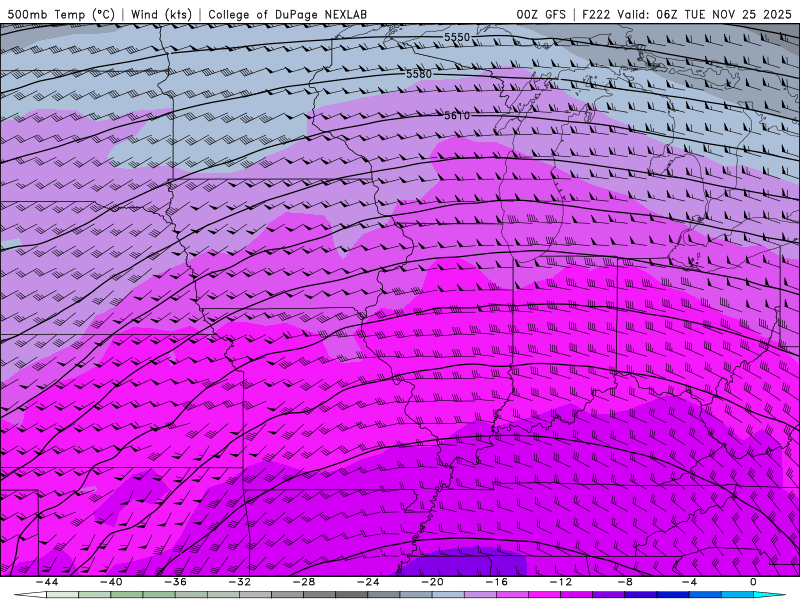Click the -20 colorbar tick label

433,582
